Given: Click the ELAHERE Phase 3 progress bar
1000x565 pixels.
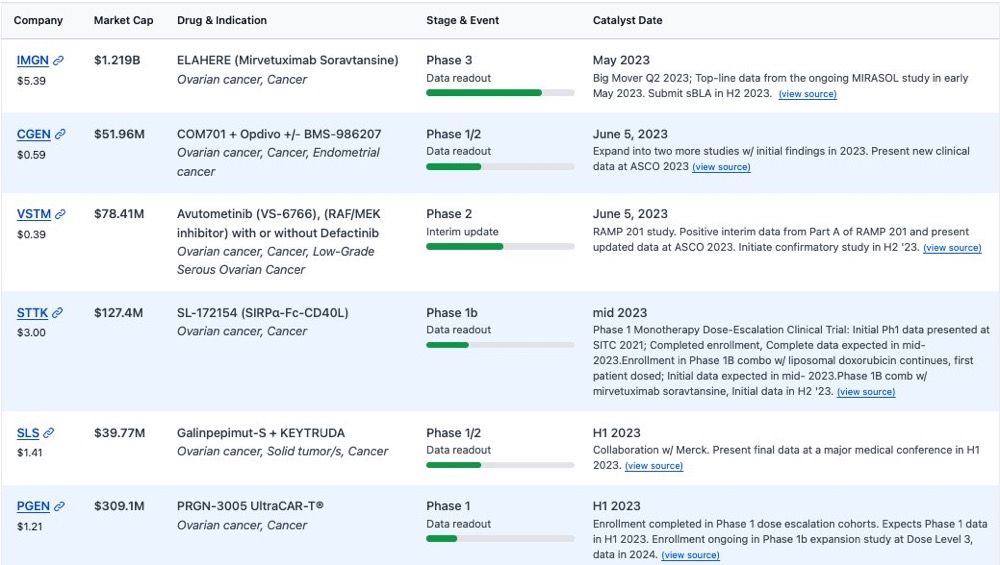Looking at the screenshot, I should [x=500, y=93].
